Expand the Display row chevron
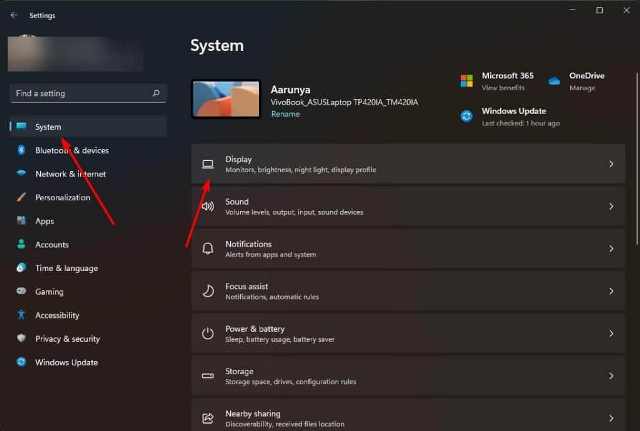 click(x=611, y=164)
